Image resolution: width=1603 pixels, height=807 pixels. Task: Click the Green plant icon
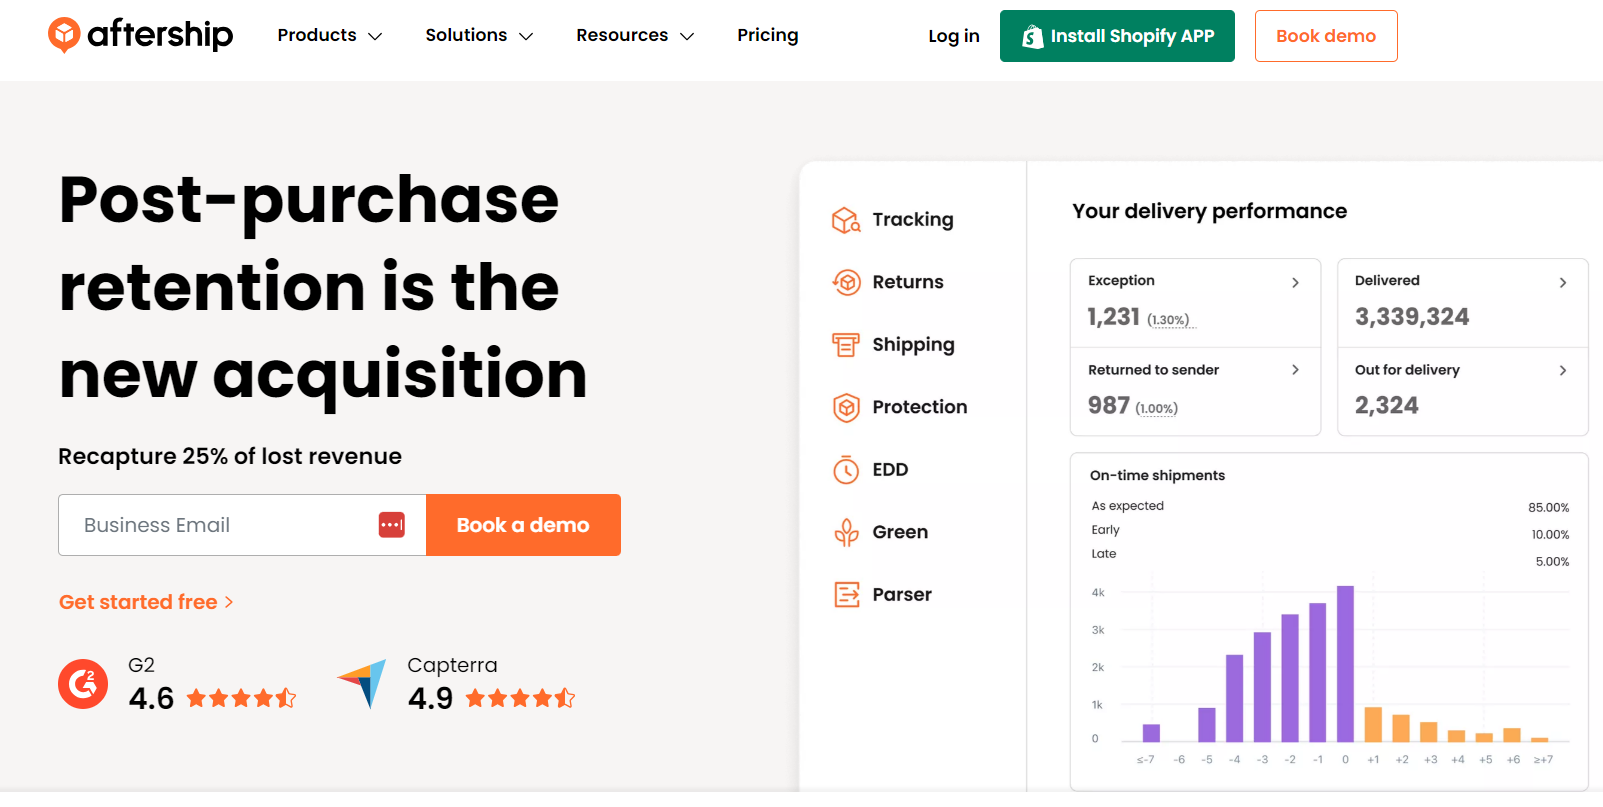(x=846, y=533)
